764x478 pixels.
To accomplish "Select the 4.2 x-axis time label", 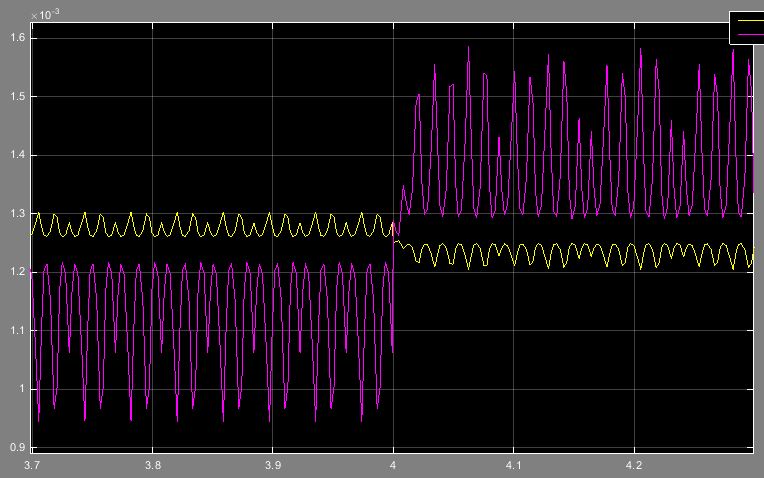I will 633,465.
